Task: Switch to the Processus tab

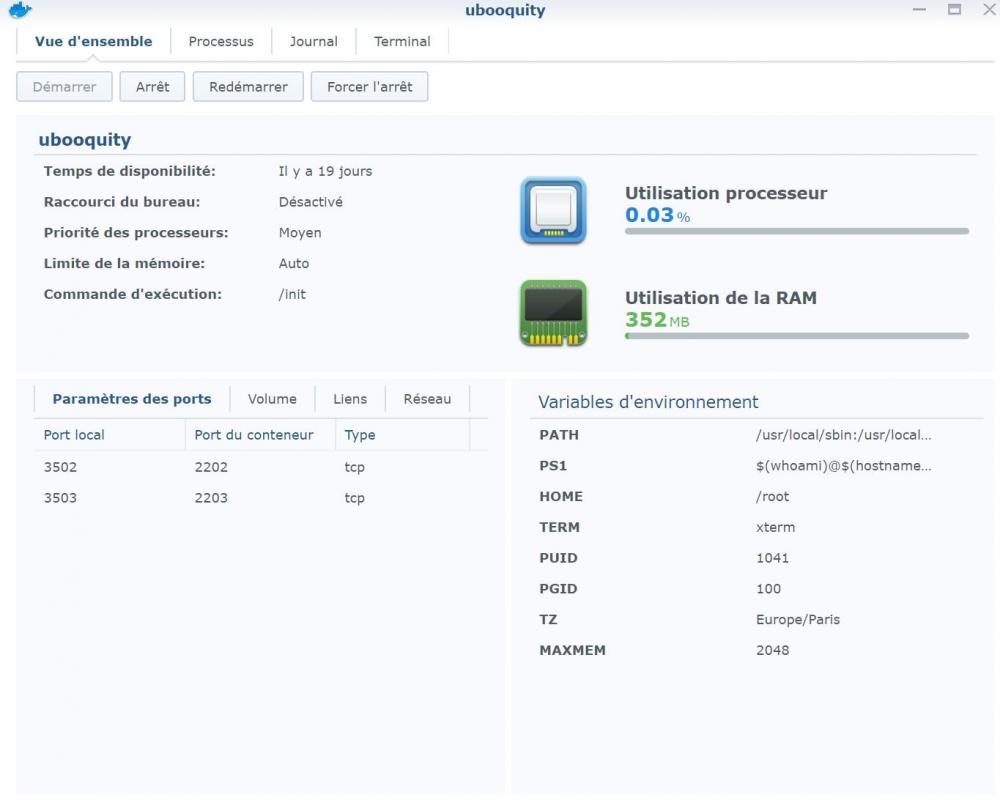Action: 221,42
